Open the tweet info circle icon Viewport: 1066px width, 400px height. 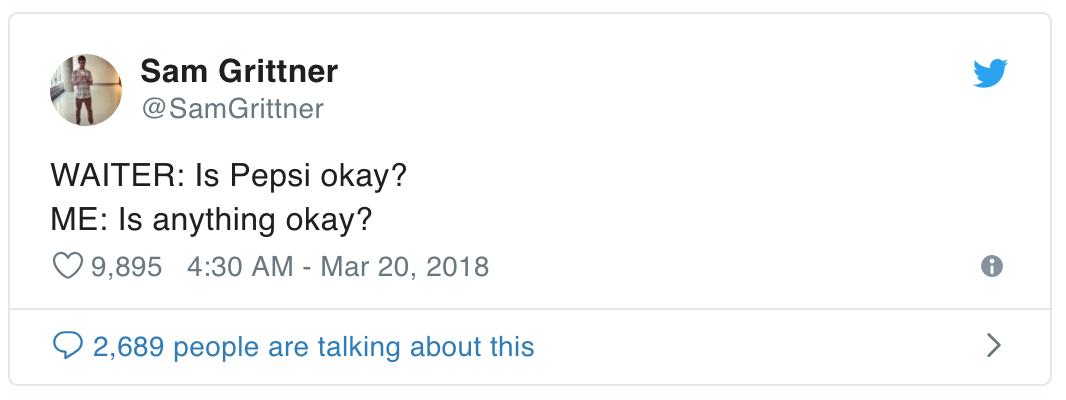[991, 267]
